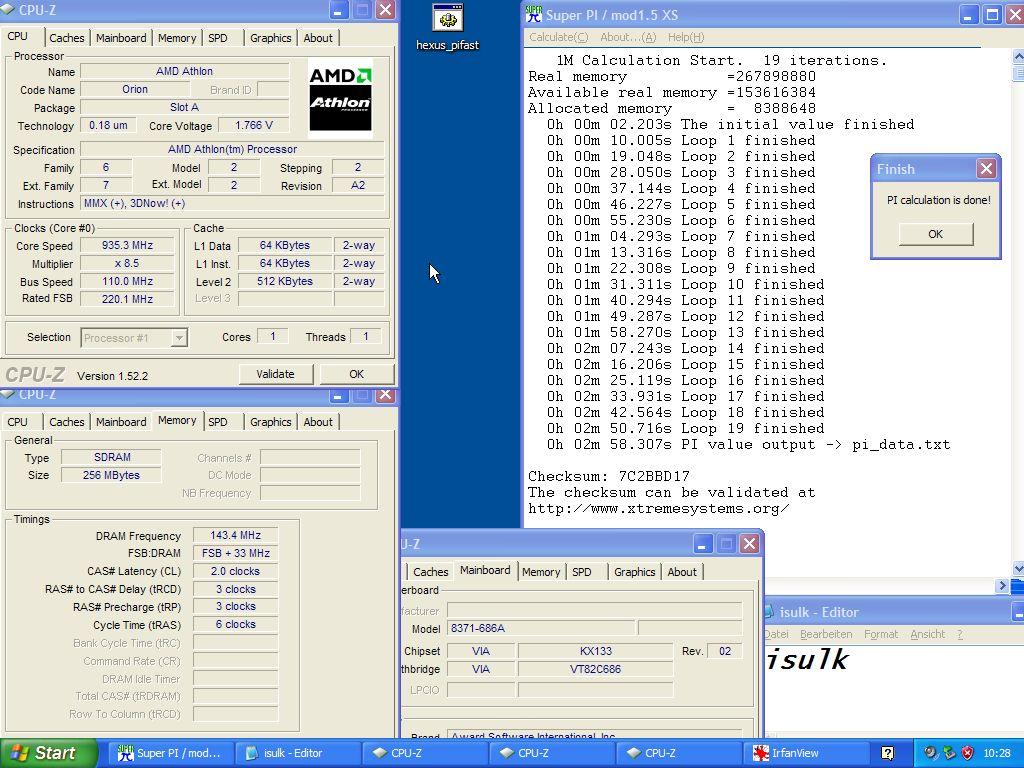Open the Format menu in Editor

coord(881,634)
